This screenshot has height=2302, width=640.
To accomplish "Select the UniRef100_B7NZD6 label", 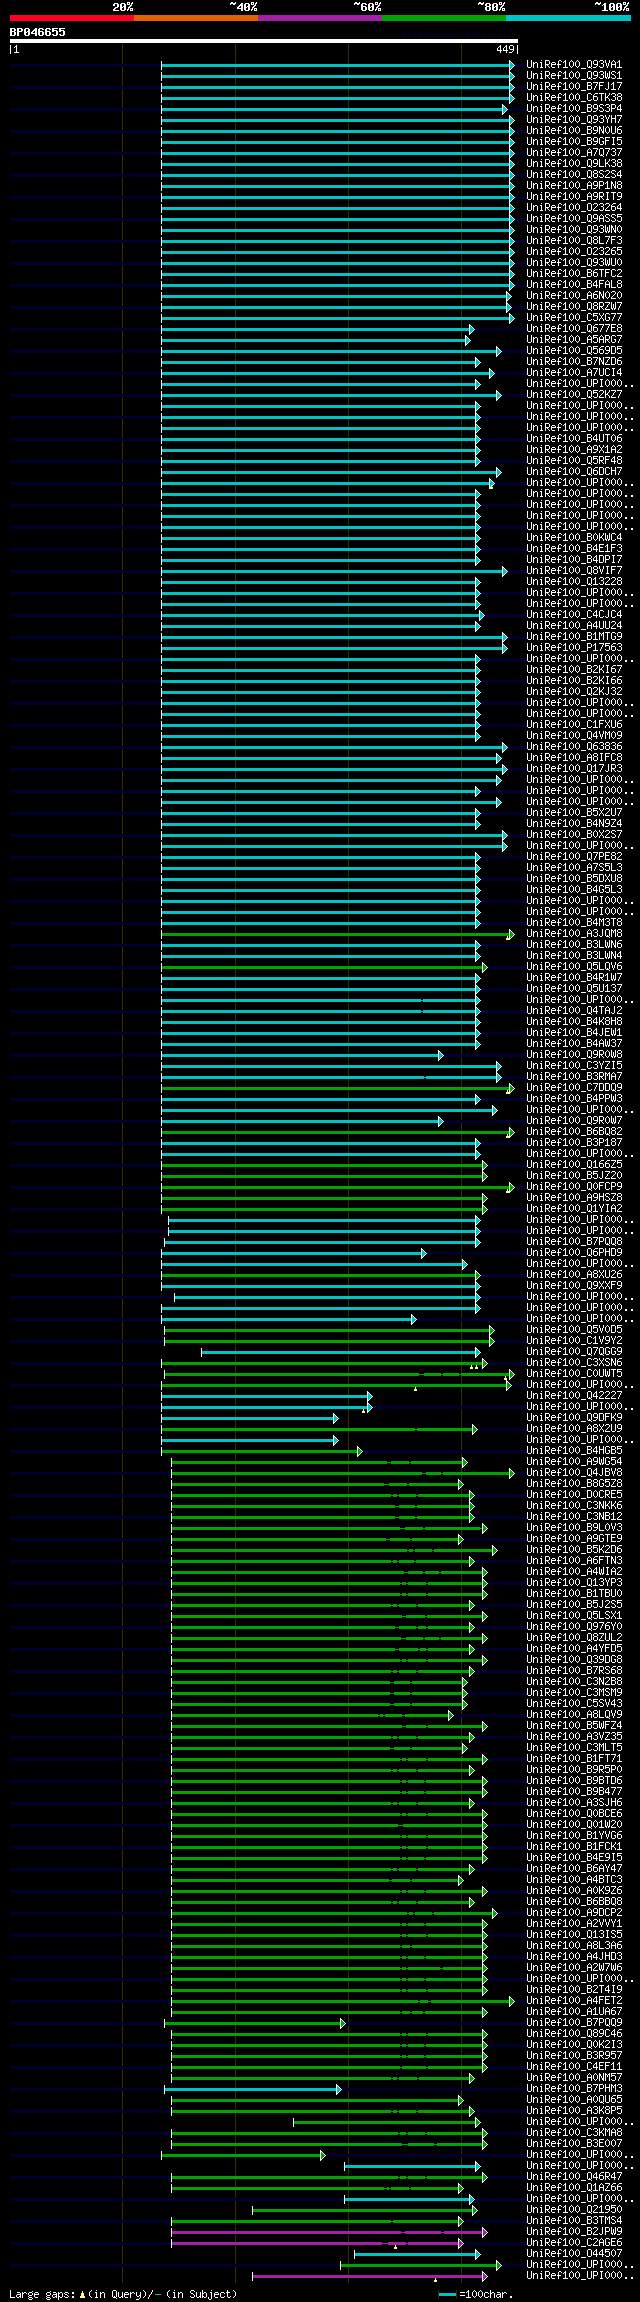I will (x=574, y=362).
